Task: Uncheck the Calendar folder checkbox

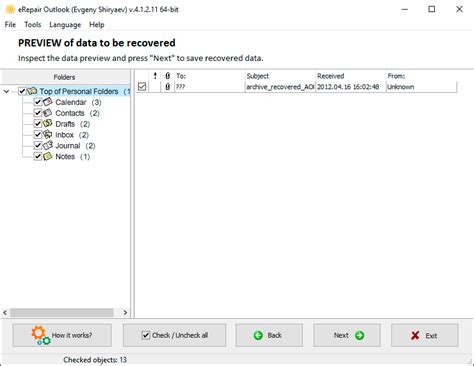Action: [38, 102]
